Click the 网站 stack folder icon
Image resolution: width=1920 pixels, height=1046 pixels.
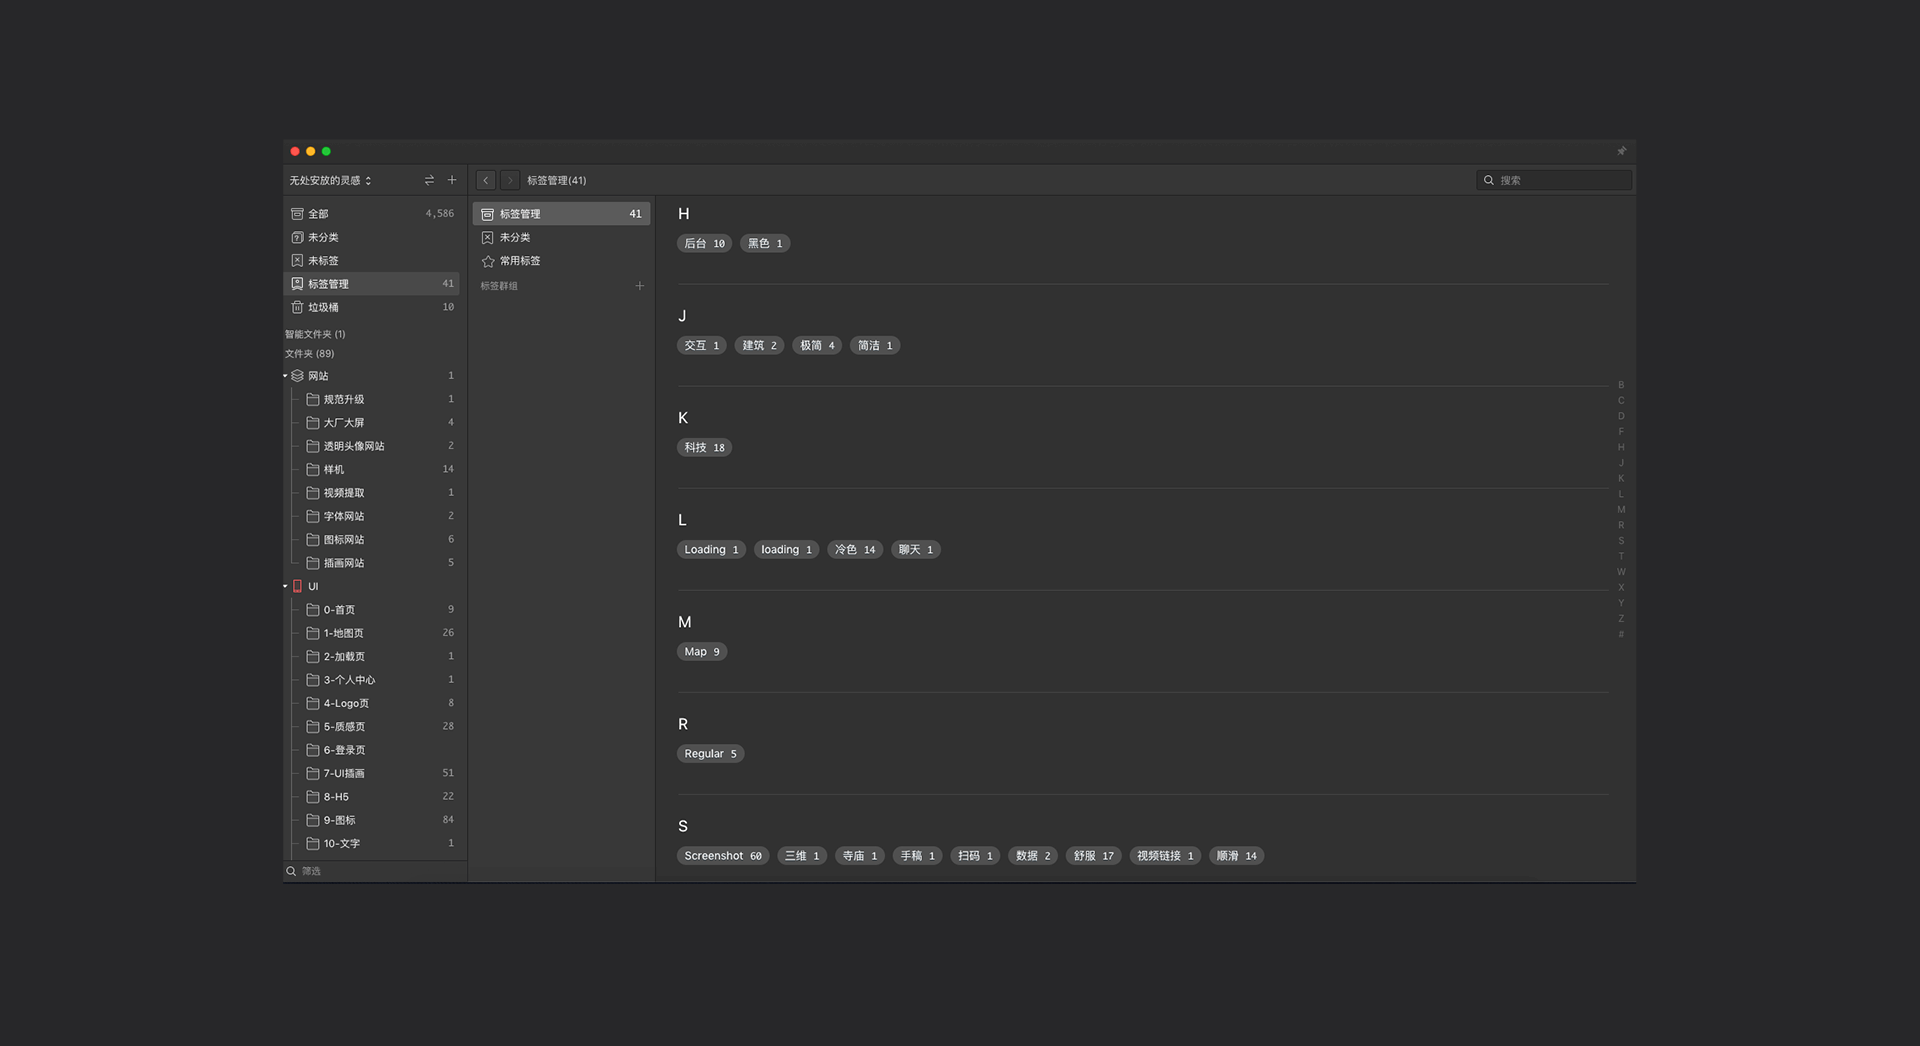(x=297, y=376)
